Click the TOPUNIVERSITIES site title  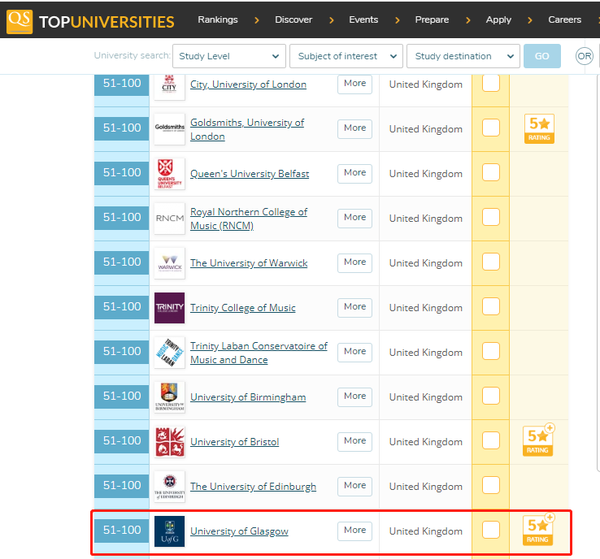point(107,22)
